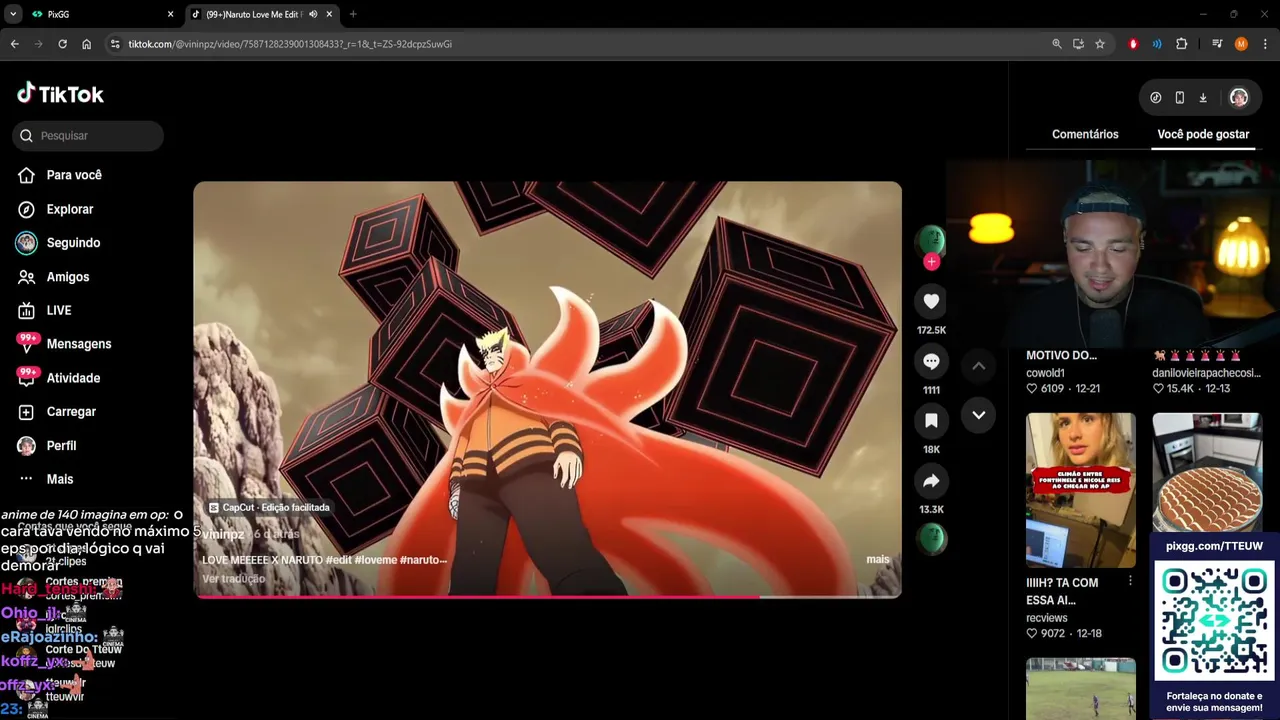This screenshot has width=1280, height=720.
Task: Click the playing Naruto video
Action: 547,389
